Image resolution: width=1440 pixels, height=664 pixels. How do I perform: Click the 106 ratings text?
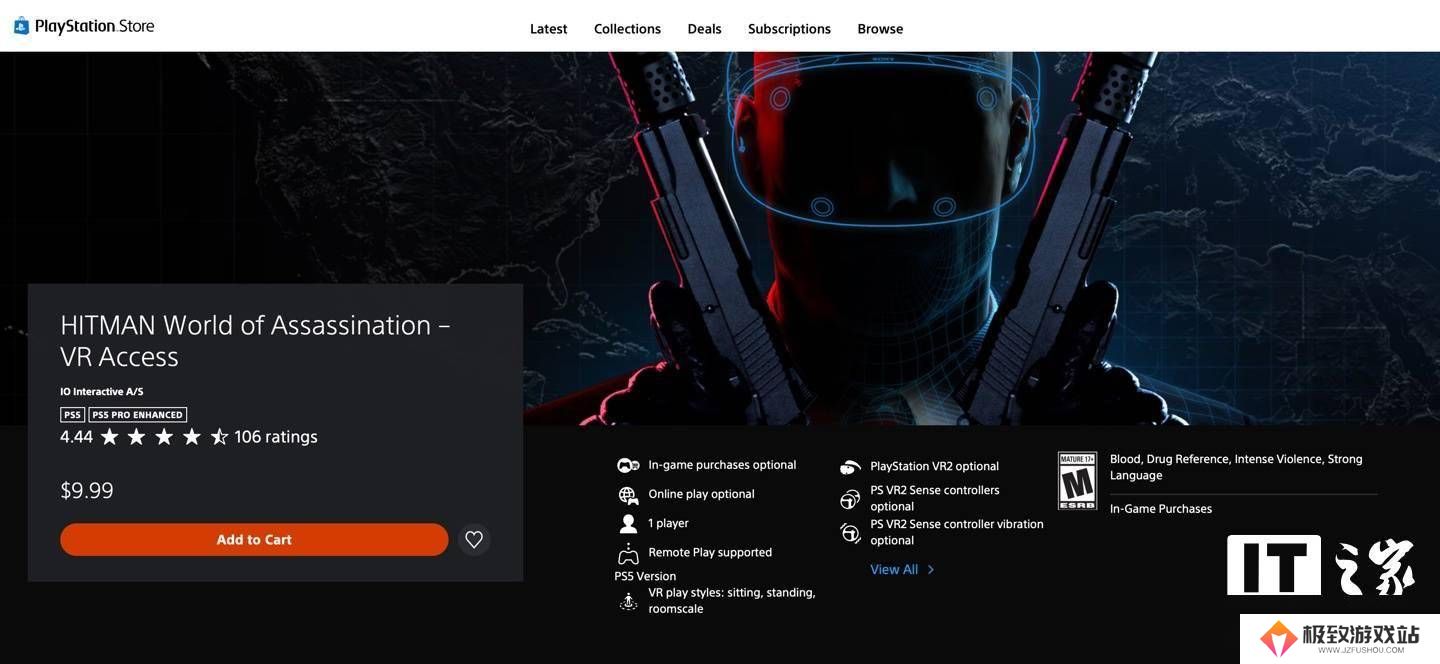tap(276, 437)
